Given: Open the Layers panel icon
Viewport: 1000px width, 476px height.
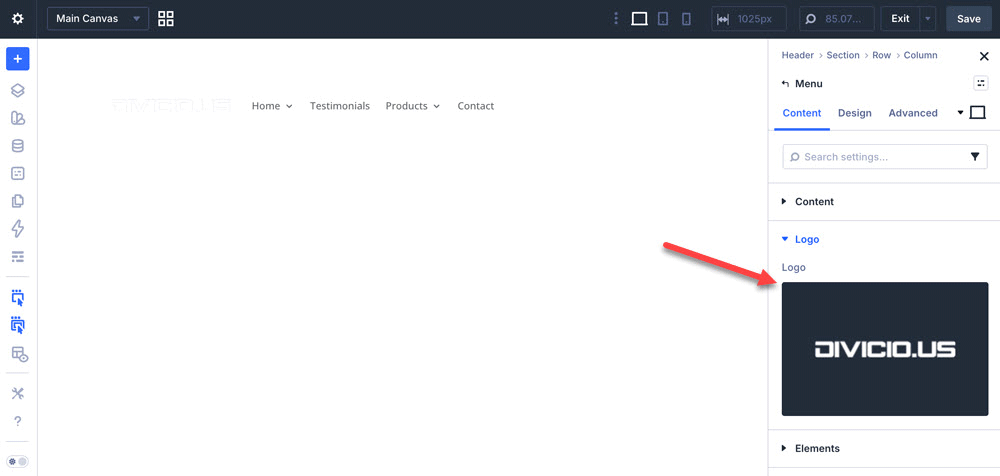Looking at the screenshot, I should click(x=18, y=91).
